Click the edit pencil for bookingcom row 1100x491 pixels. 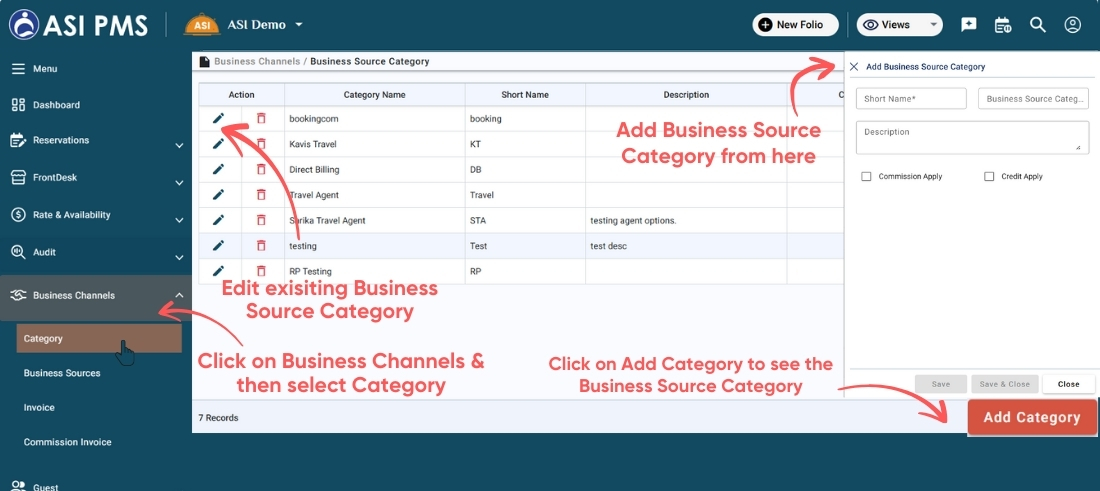(218, 118)
